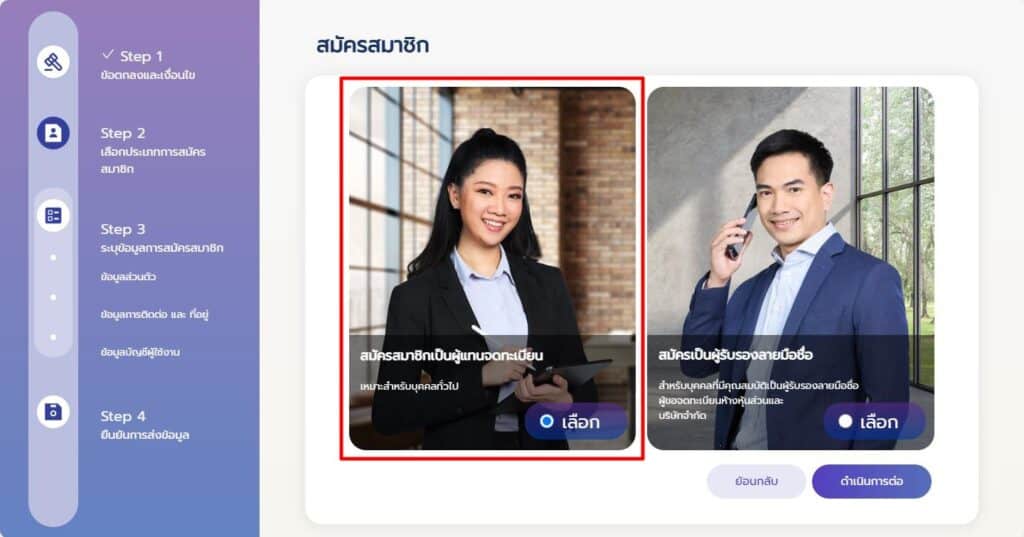Go to ข้อมูลการติดต่อ และ ที่อยู่ sub-step
The height and width of the screenshot is (537, 1024).
[154, 314]
